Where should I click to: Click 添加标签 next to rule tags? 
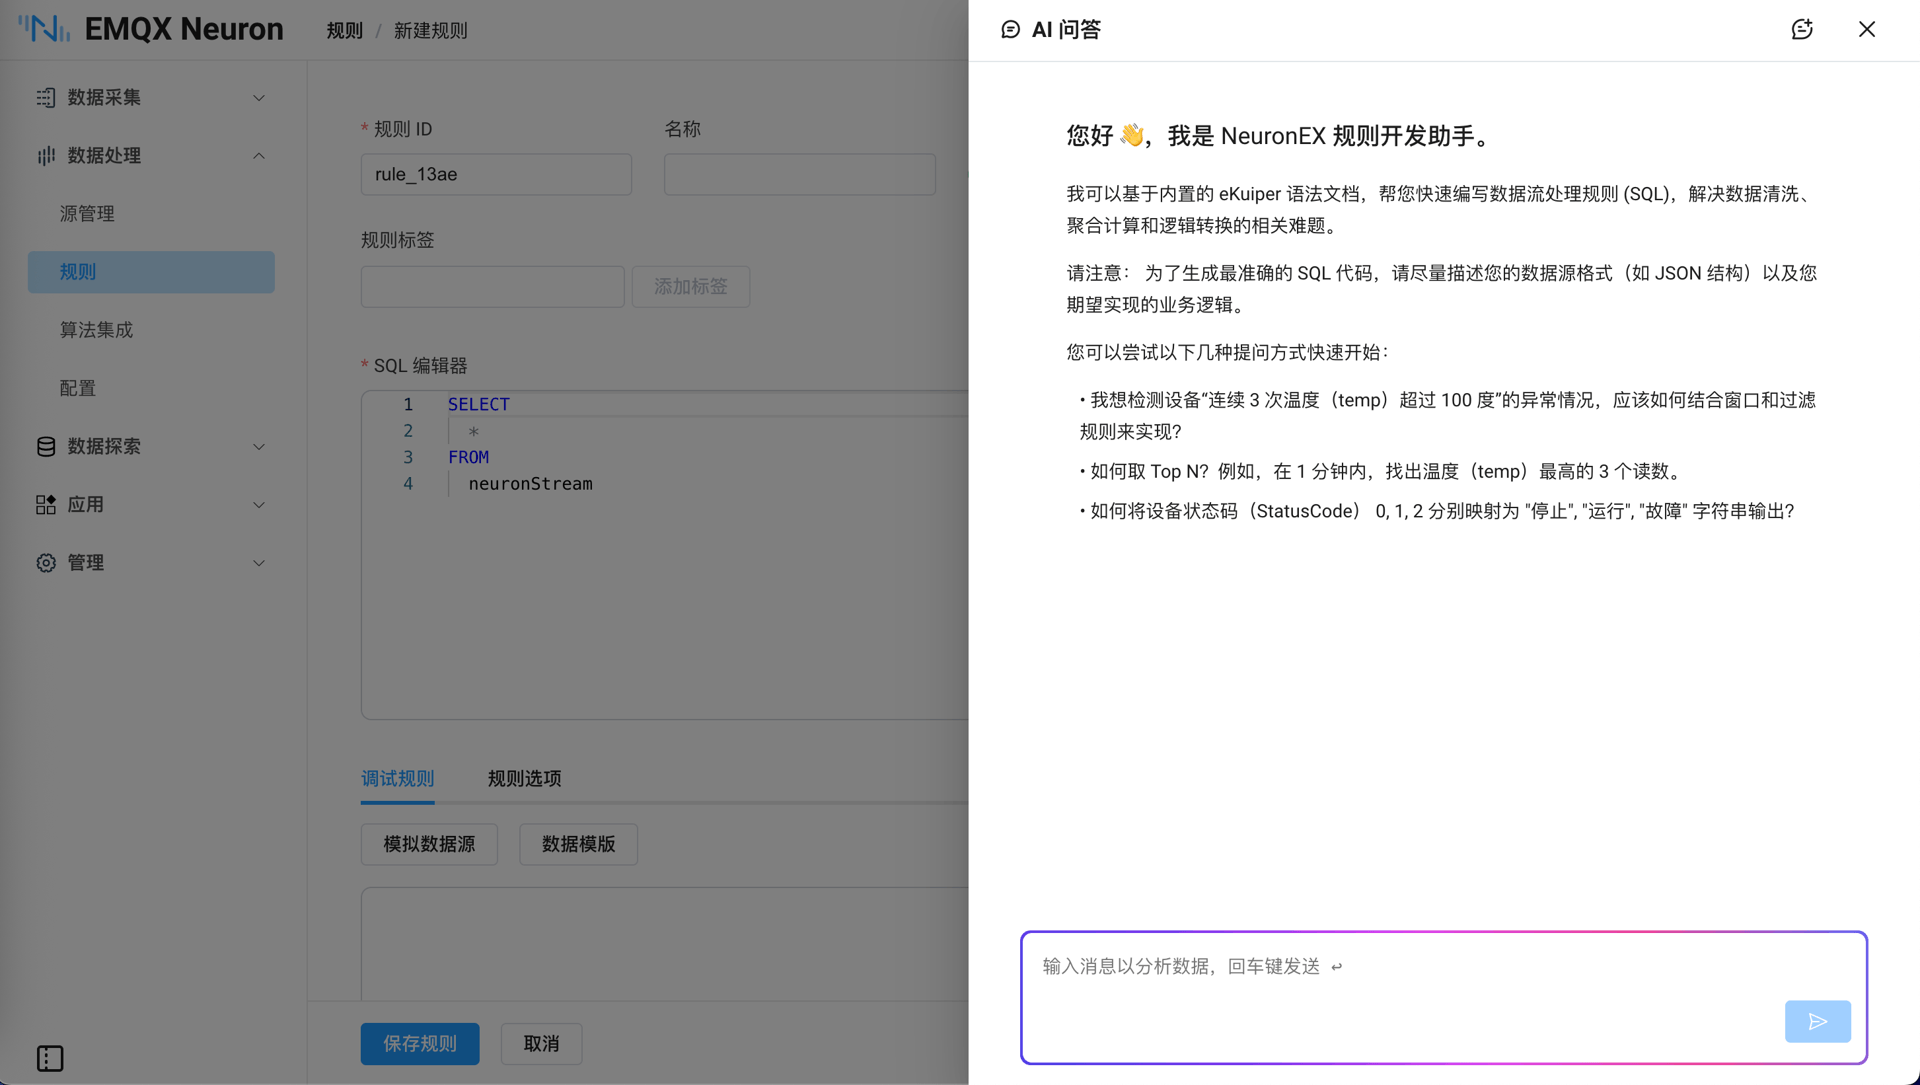(690, 286)
